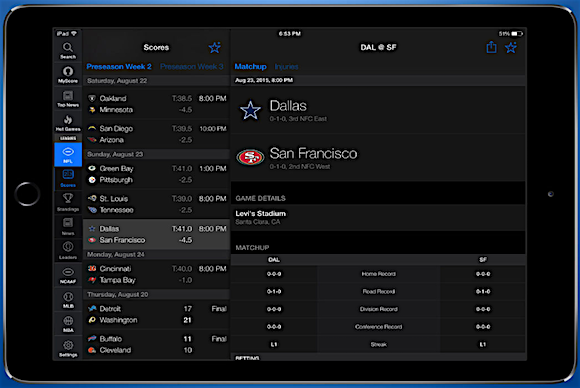Image resolution: width=580 pixels, height=388 pixels.
Task: Open Detroit vs Washington final score
Action: point(156,314)
